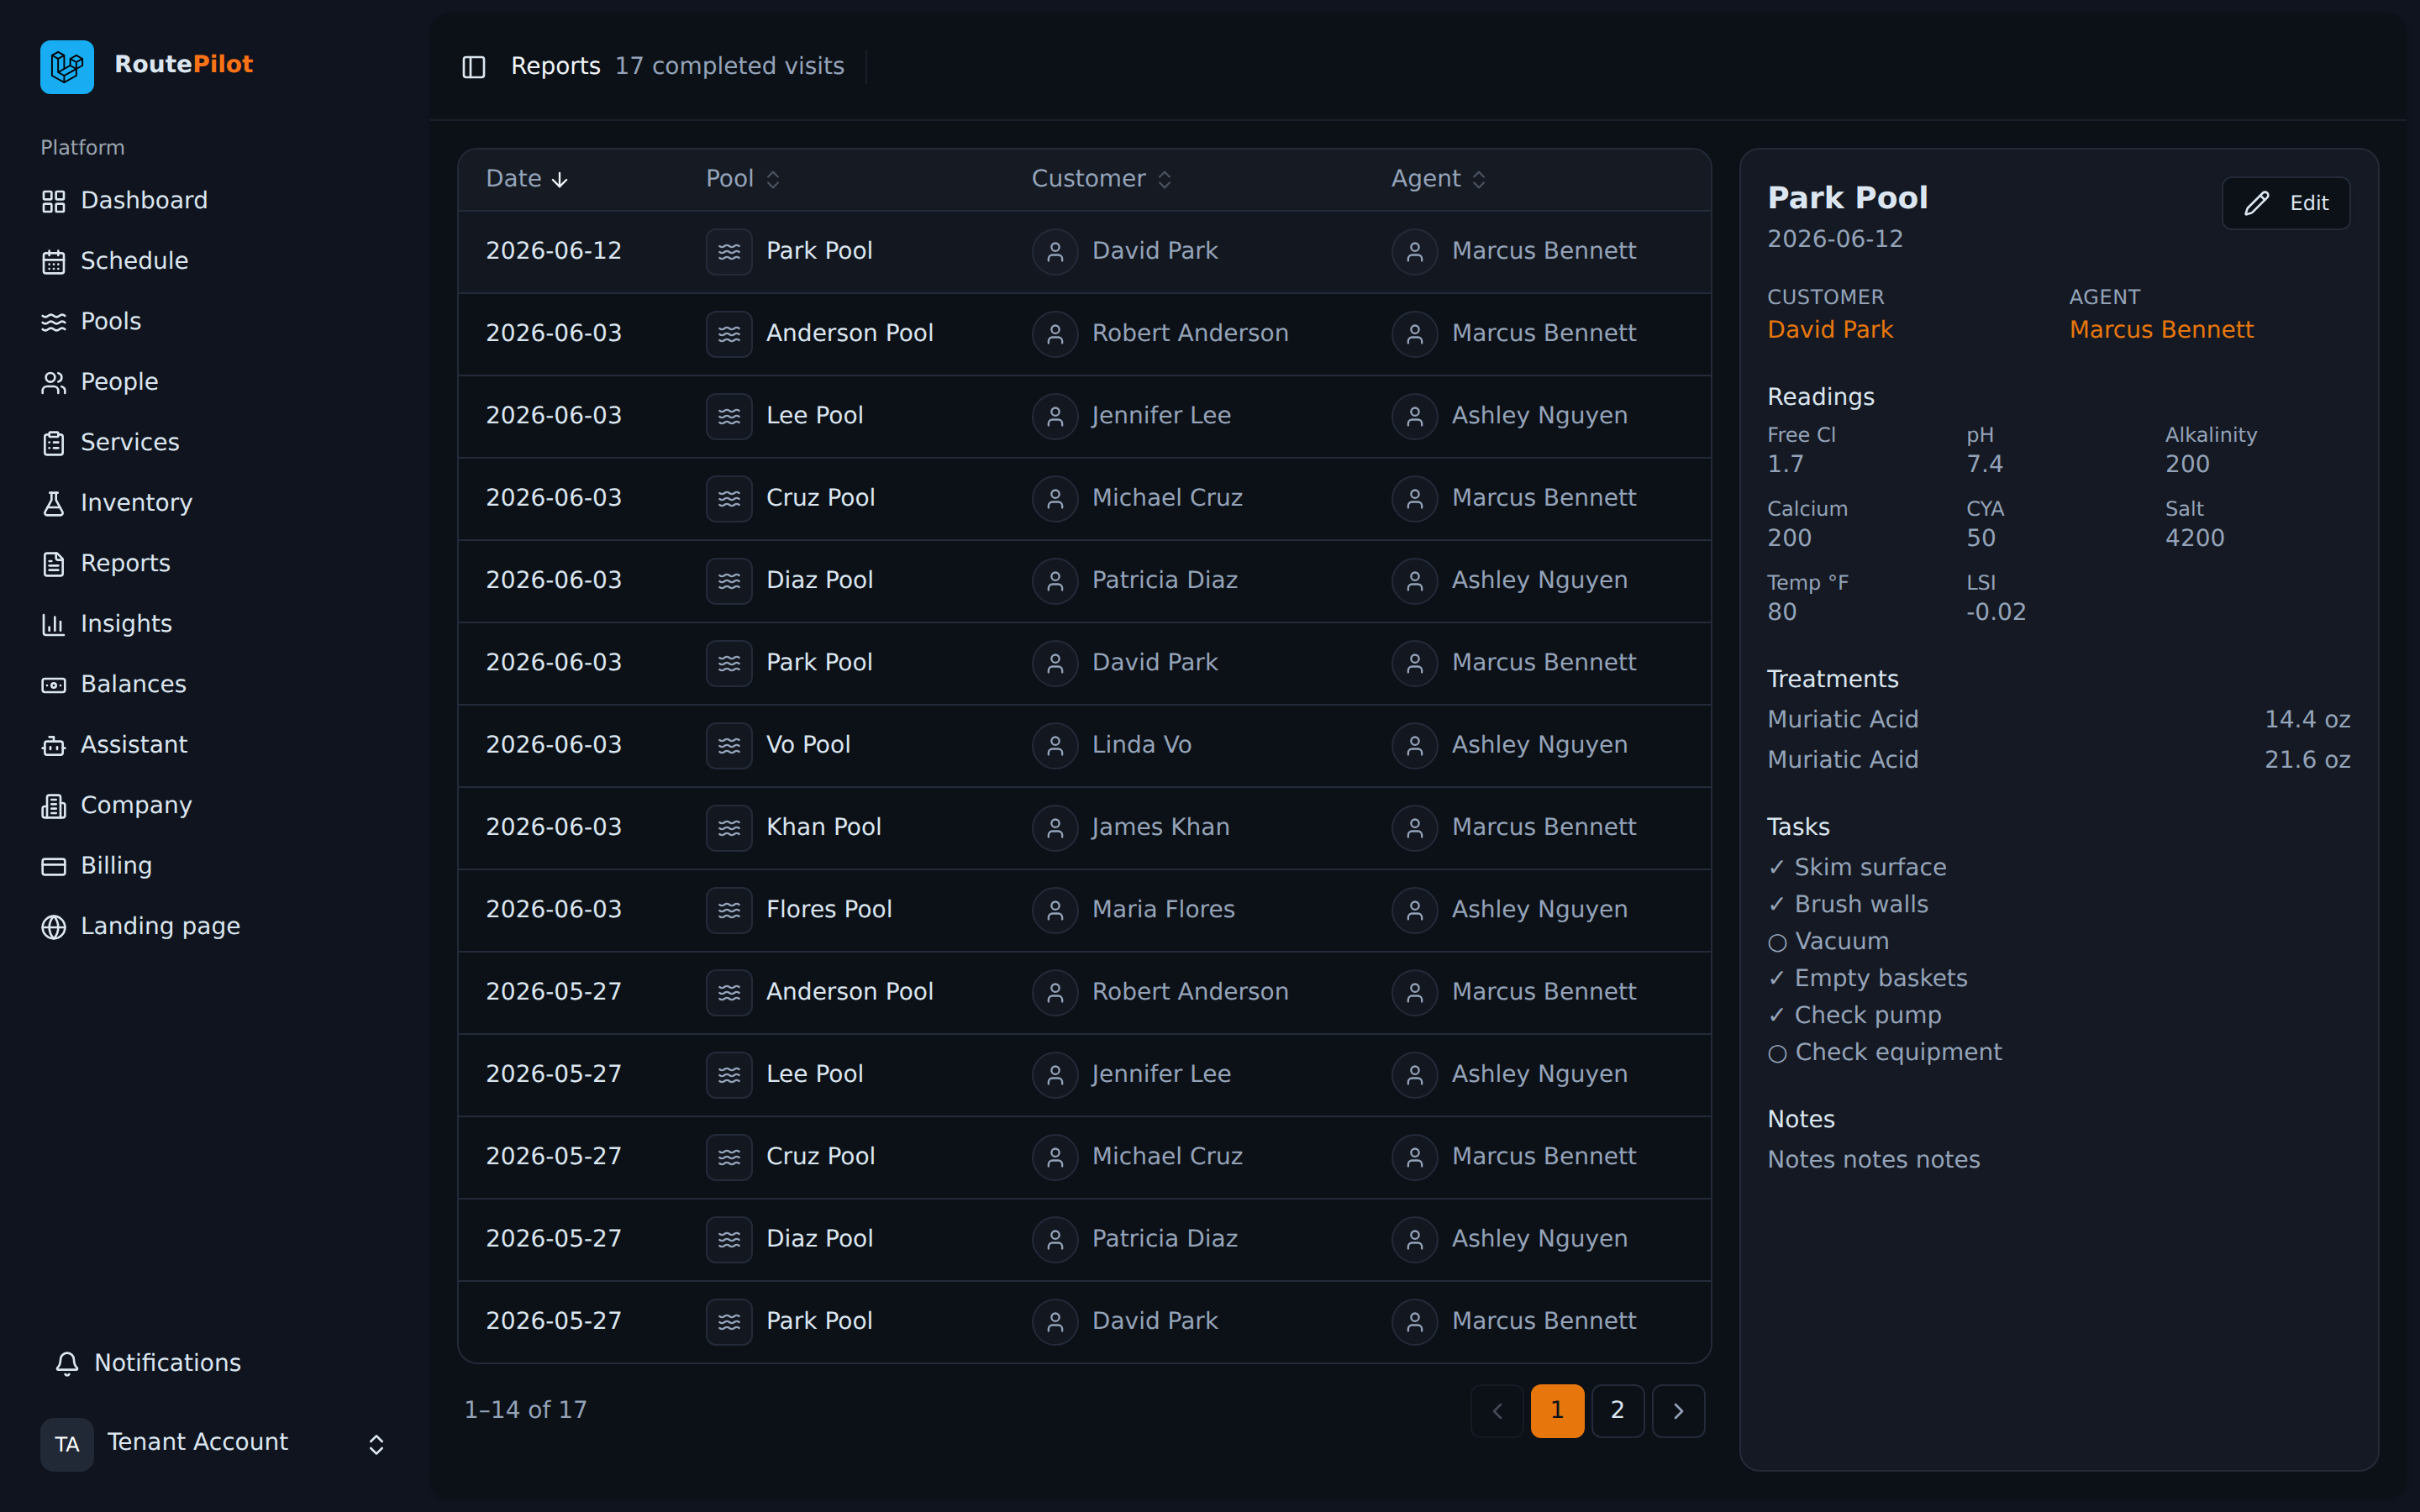
Task: Click the Muriatic Acid 21.6 oz treatment
Action: pyautogui.click(x=2058, y=760)
